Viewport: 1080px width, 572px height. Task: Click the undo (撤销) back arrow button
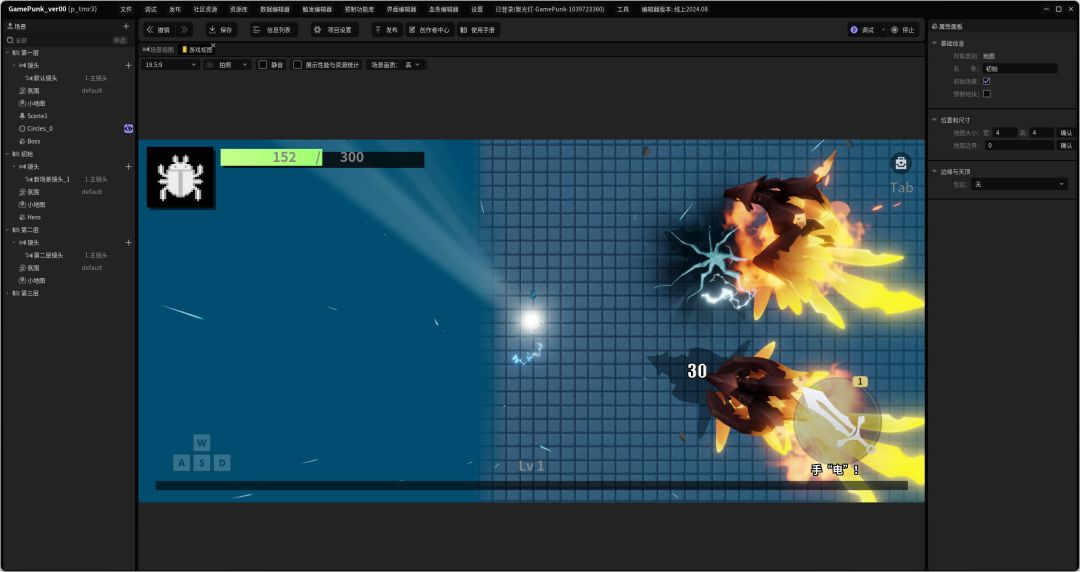[x=158, y=30]
